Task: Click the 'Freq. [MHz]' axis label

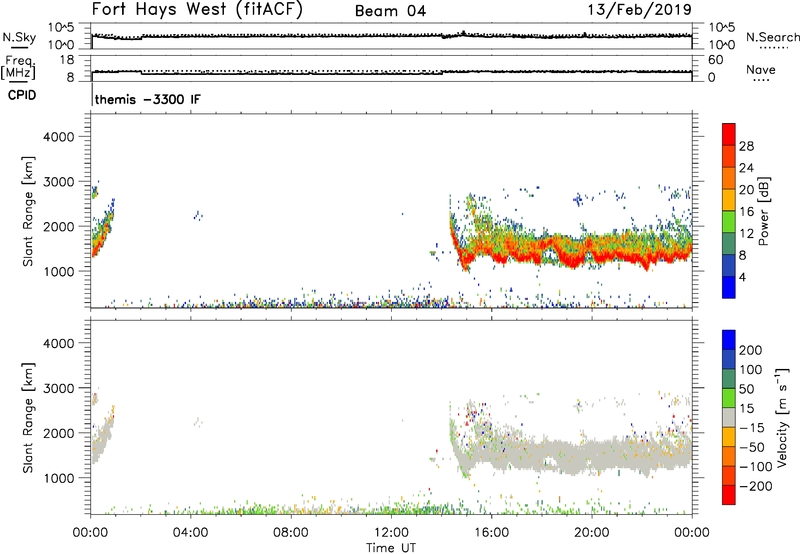Action: pos(18,67)
